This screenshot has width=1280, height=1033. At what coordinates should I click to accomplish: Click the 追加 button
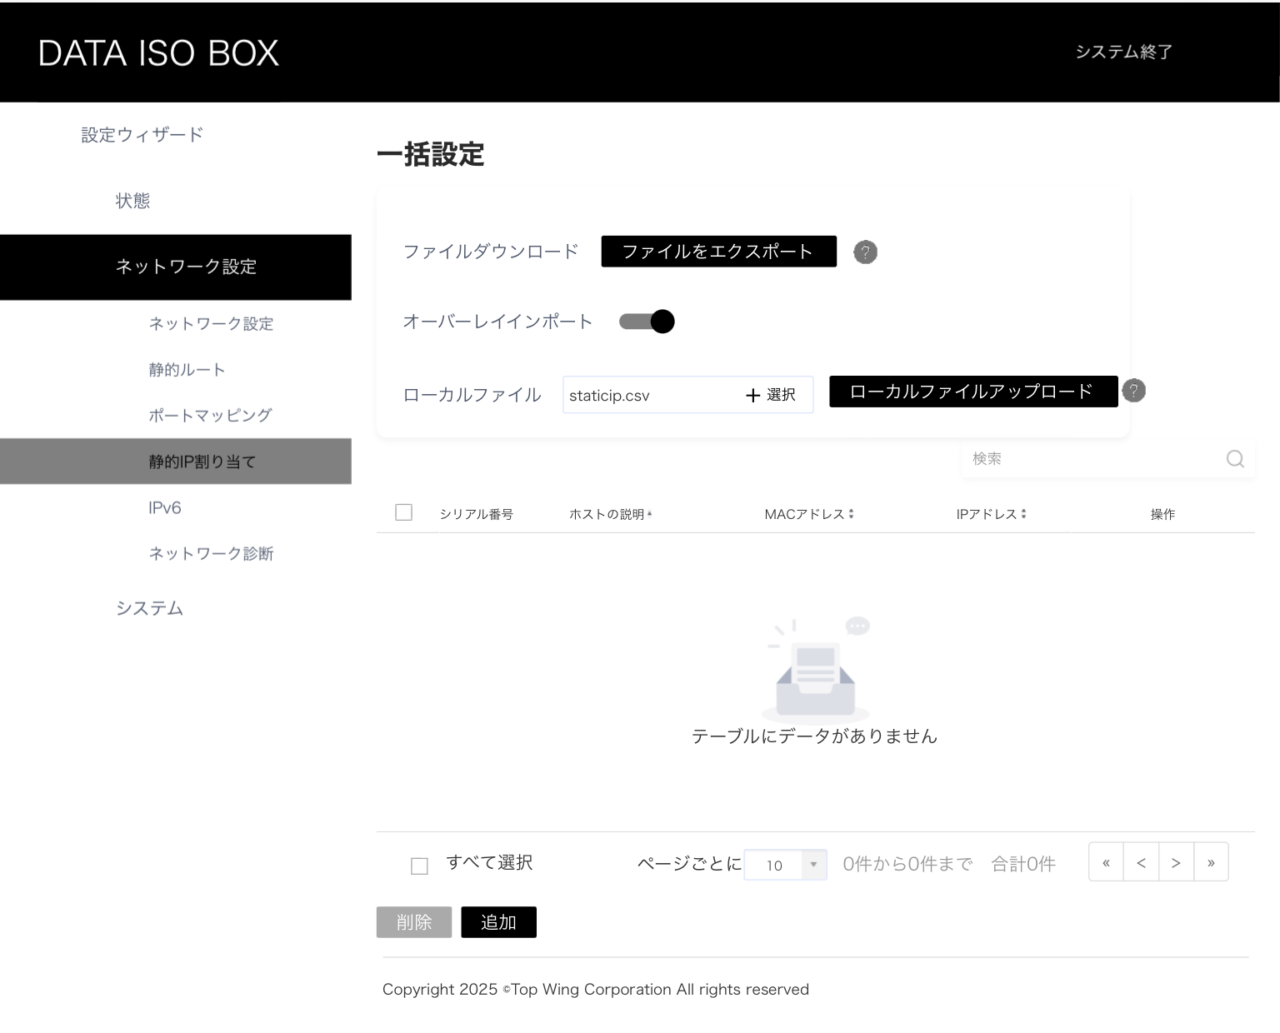click(499, 922)
